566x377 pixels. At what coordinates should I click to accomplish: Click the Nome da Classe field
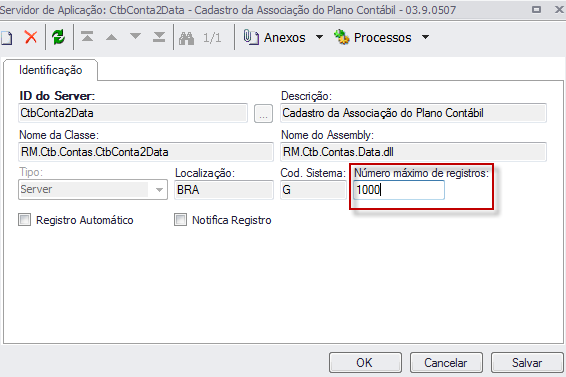pyautogui.click(x=146, y=152)
